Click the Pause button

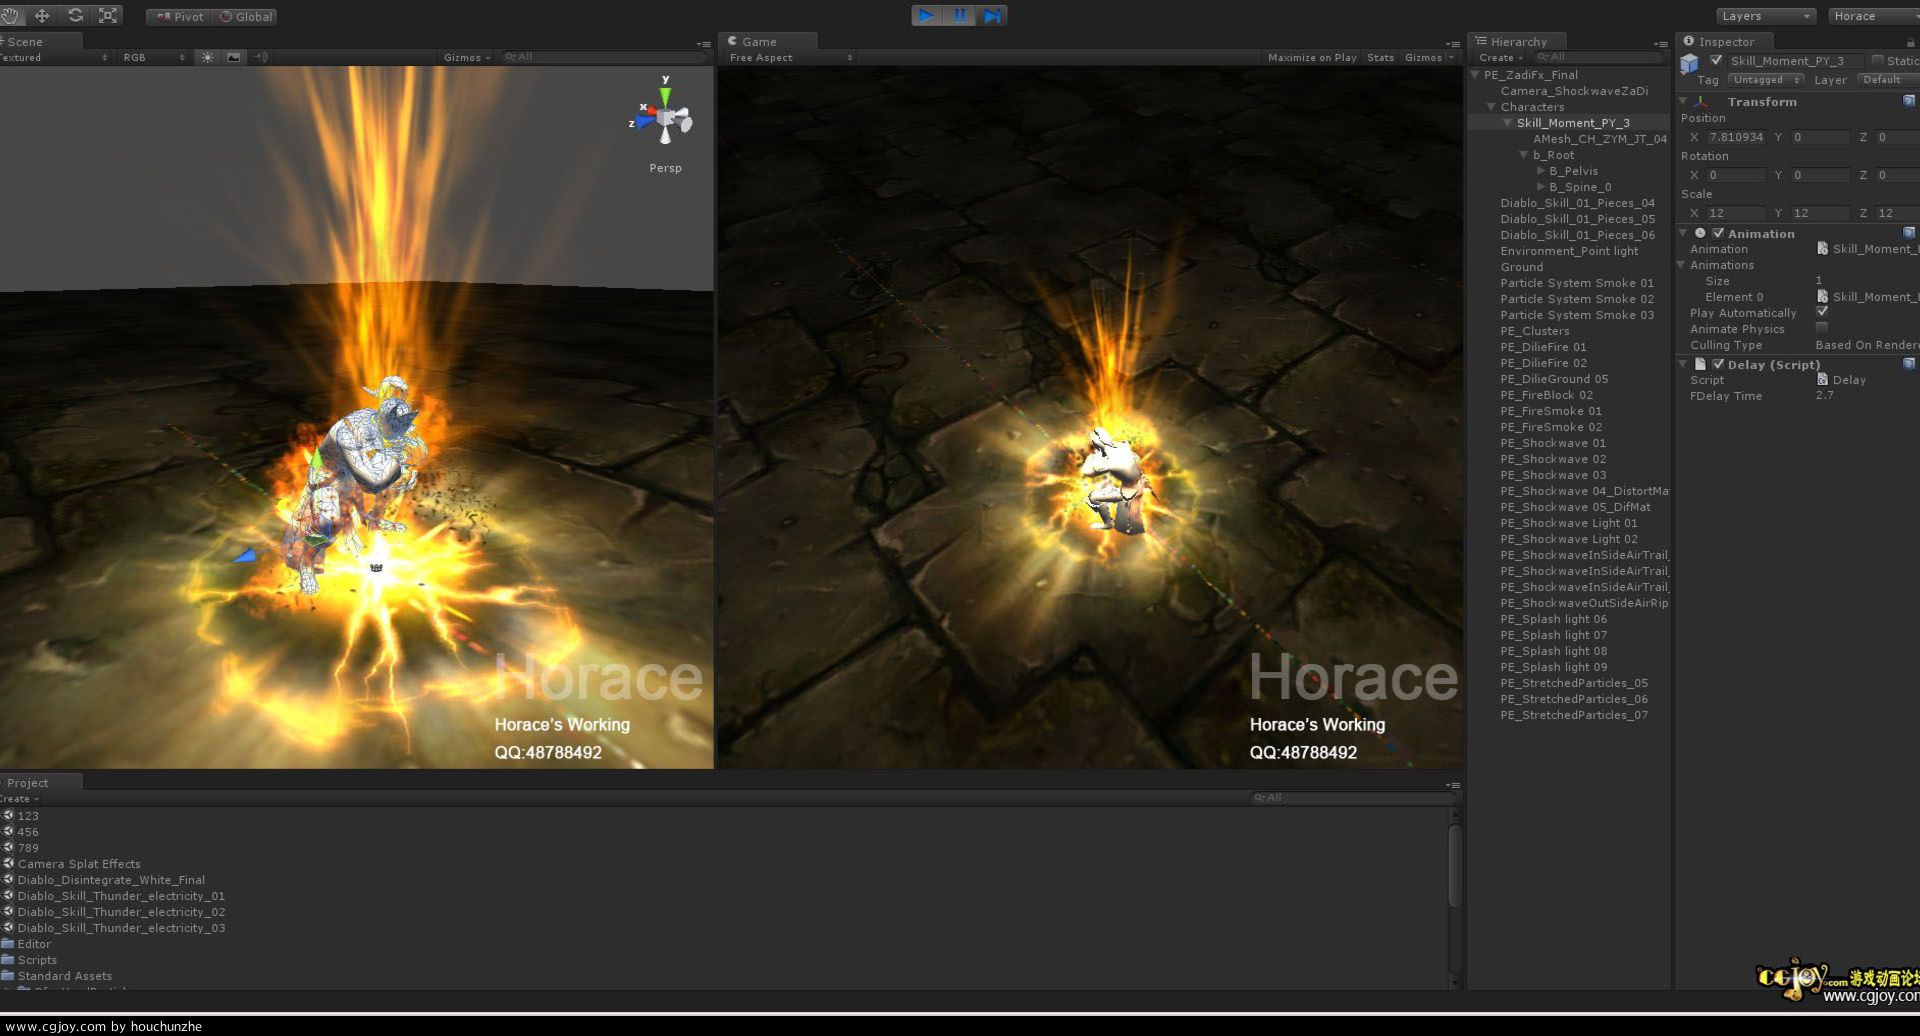pyautogui.click(x=960, y=16)
